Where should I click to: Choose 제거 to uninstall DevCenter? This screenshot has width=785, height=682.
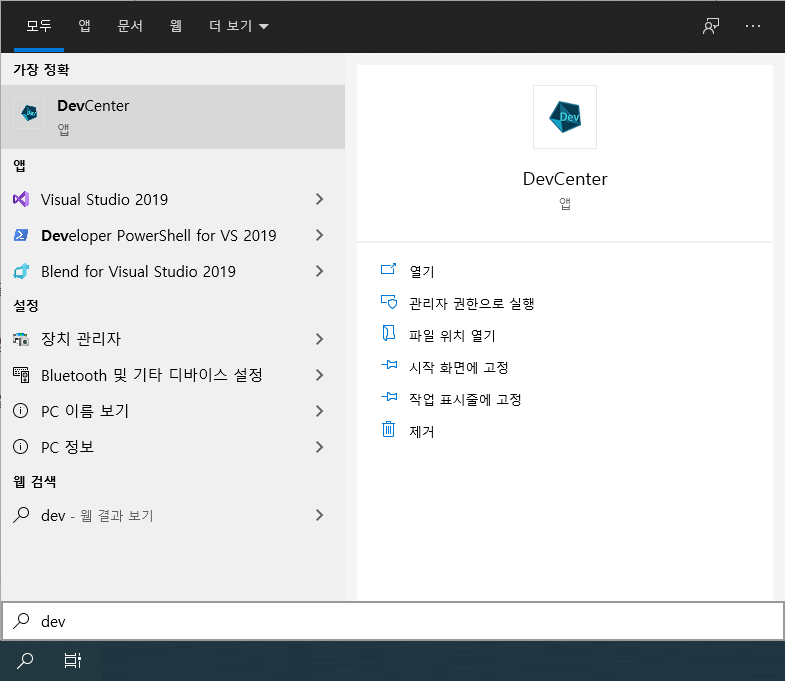tap(422, 431)
